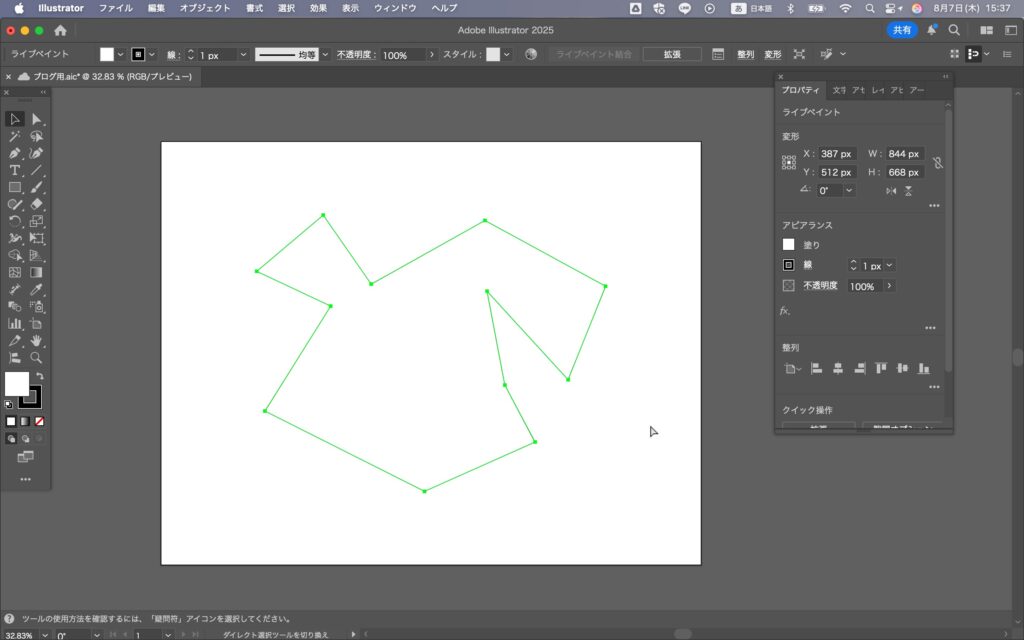The height and width of the screenshot is (640, 1024).
Task: Toggle flip horizontal in Properties panel
Action: coord(891,191)
